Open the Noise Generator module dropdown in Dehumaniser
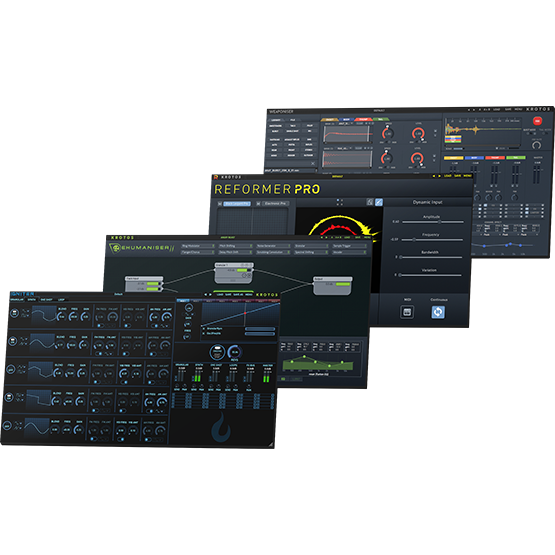Screen dimensions: 555x555 273,246
